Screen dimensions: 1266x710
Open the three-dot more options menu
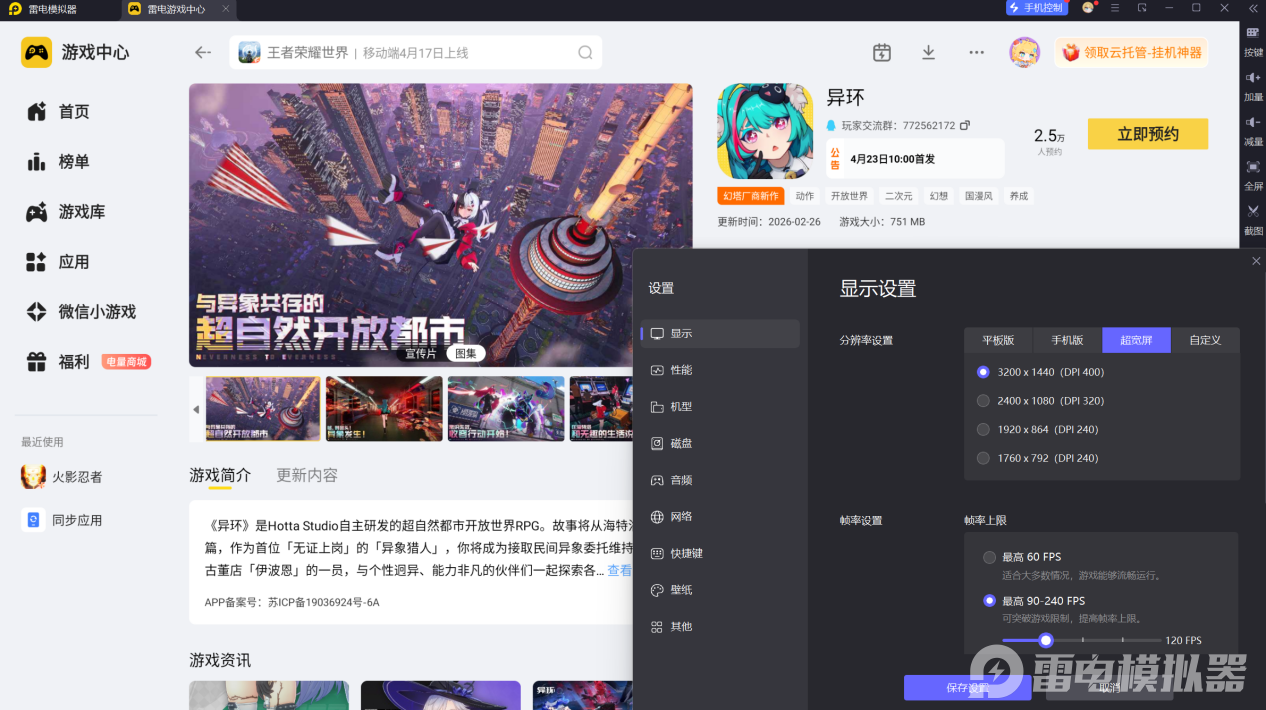[976, 53]
